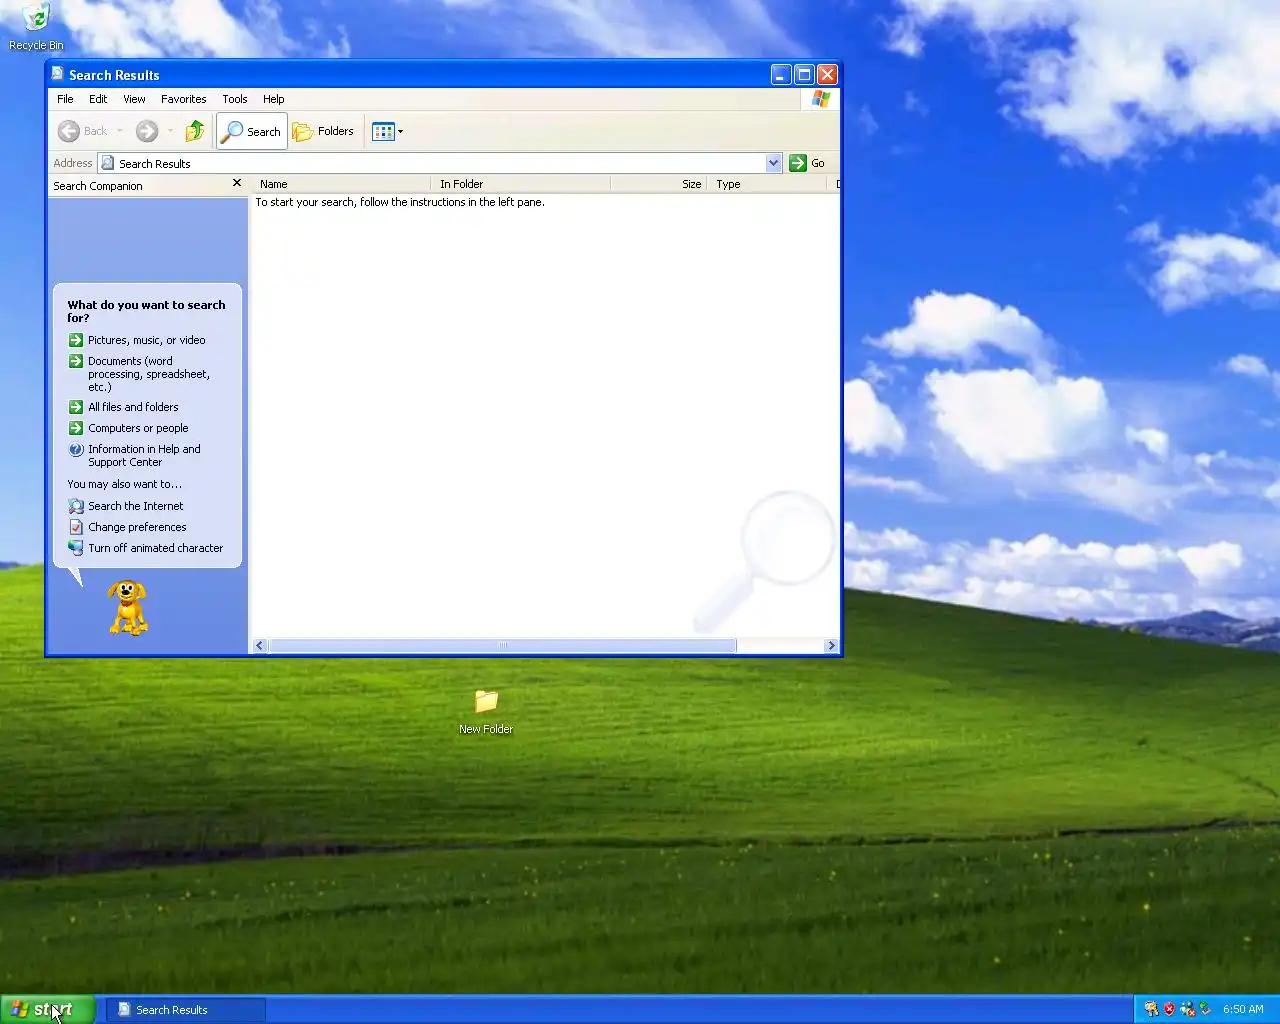Close the Search Companion pane
1280x1024 pixels.
click(x=237, y=183)
